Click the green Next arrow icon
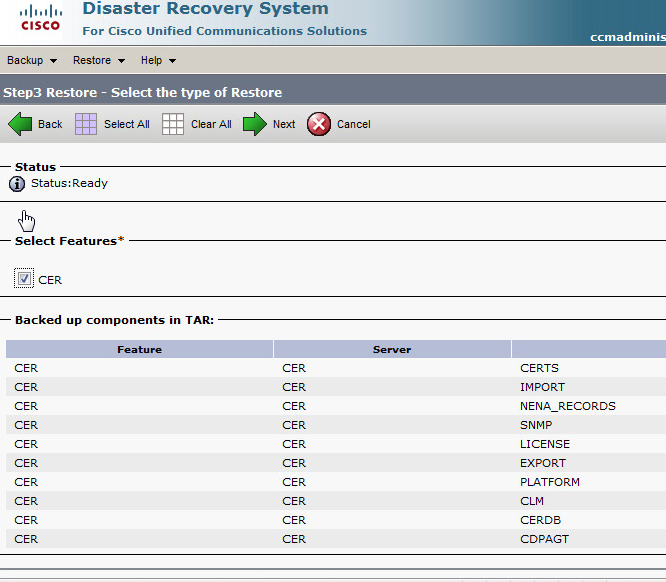This screenshot has width=666, height=582. 255,124
